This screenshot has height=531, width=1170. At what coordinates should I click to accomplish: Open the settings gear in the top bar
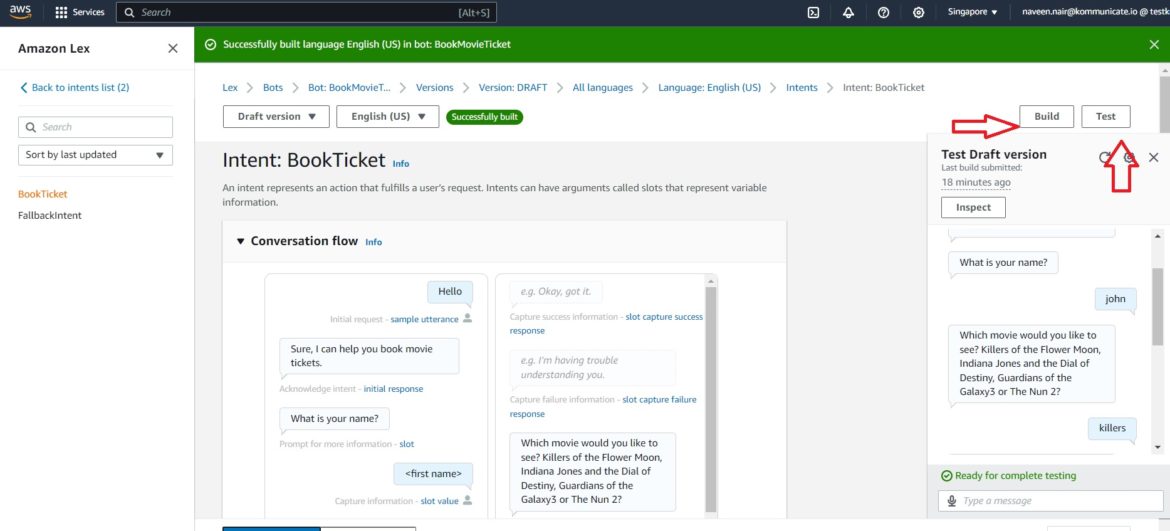tap(919, 12)
